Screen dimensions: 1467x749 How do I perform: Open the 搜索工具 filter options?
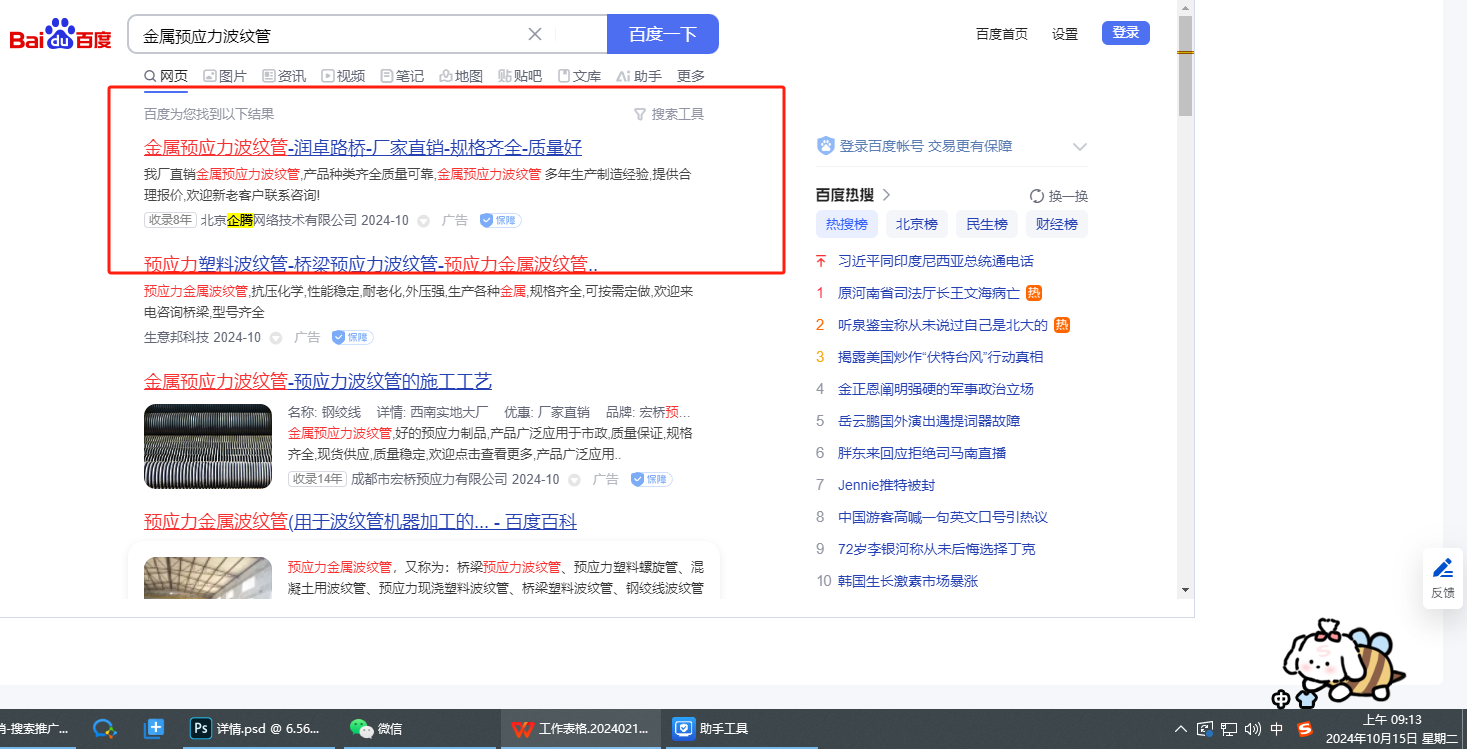(x=669, y=114)
